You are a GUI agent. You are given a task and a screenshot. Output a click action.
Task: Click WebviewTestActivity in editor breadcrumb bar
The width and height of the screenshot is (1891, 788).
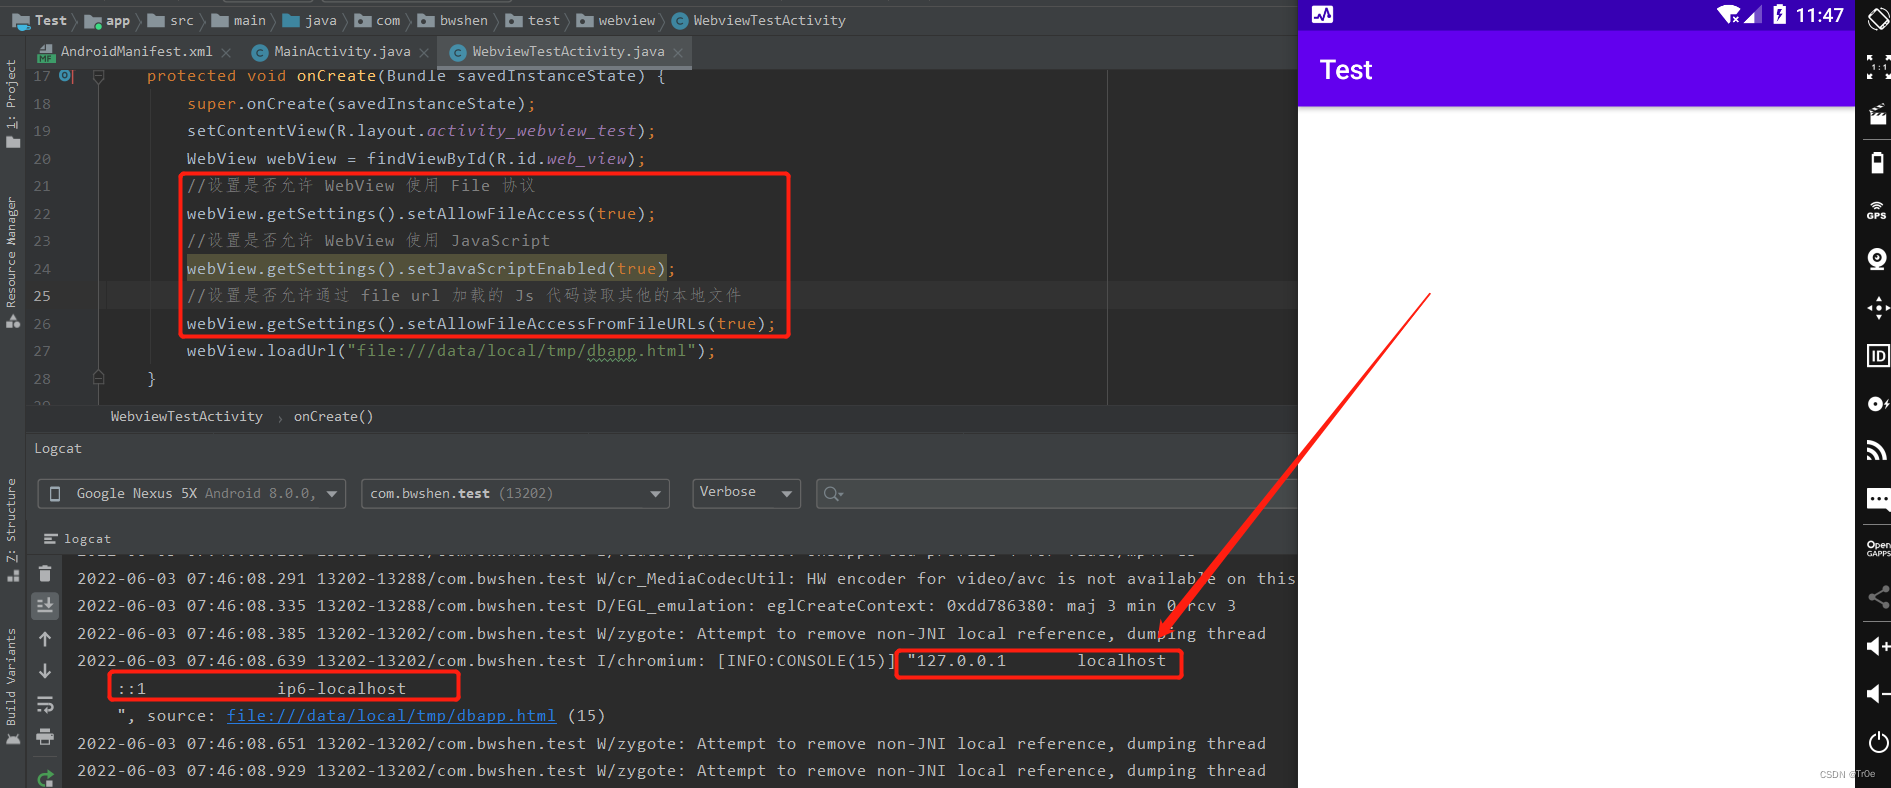pos(186,416)
